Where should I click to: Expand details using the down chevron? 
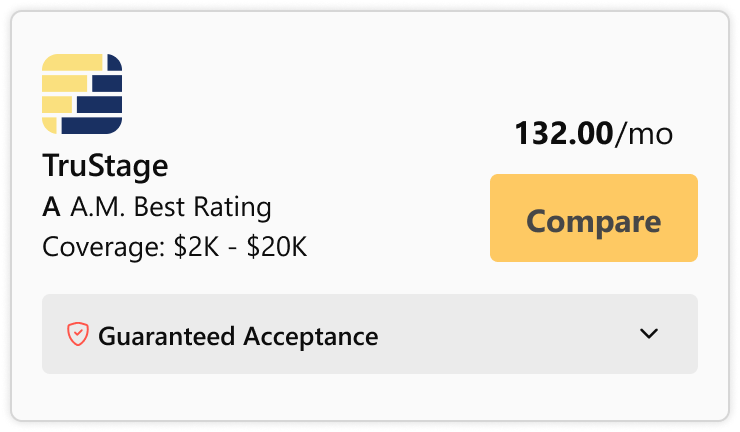pyautogui.click(x=648, y=334)
